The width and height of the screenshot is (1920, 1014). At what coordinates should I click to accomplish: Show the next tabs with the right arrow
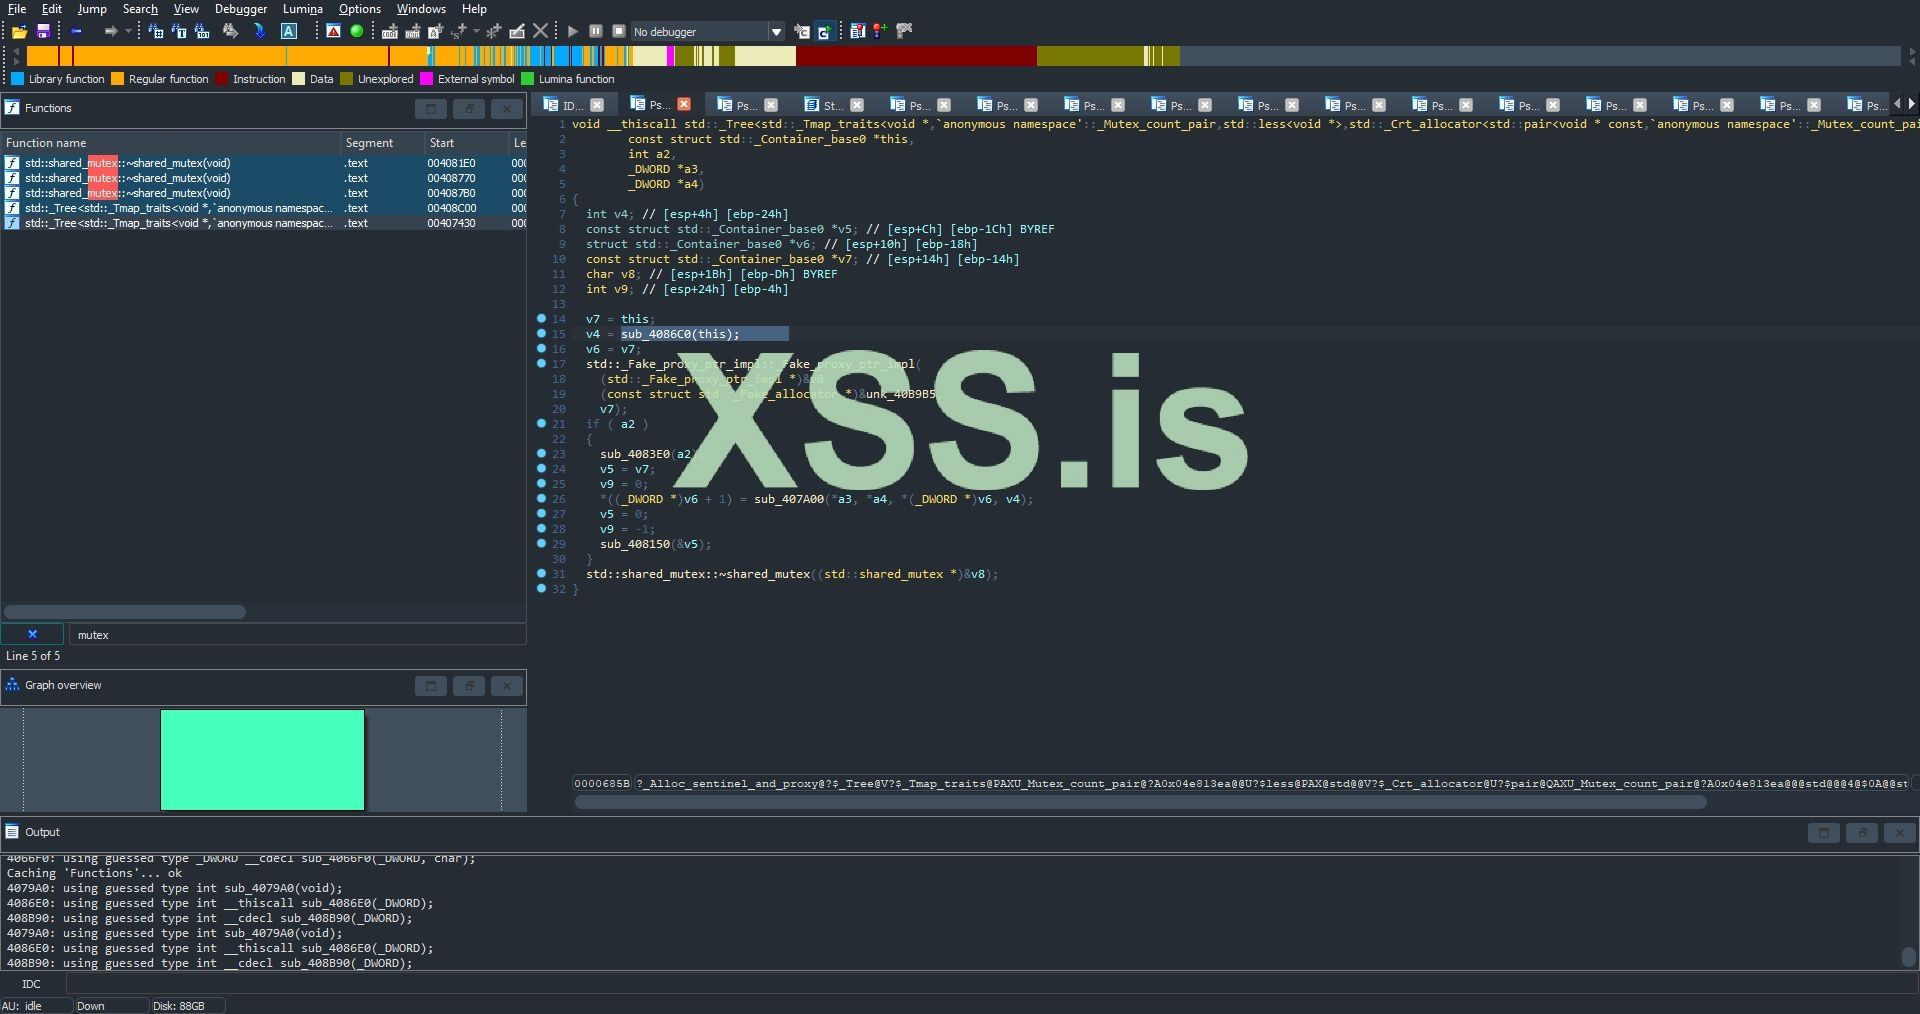coord(1911,104)
